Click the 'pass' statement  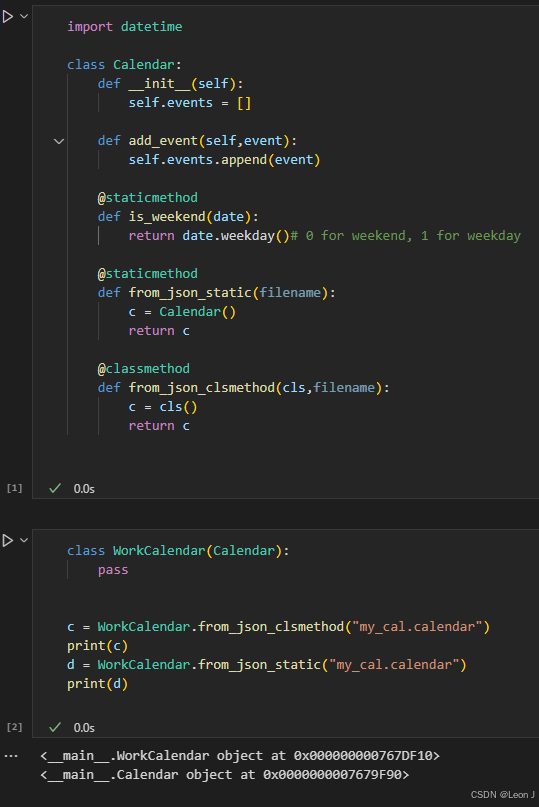click(113, 570)
